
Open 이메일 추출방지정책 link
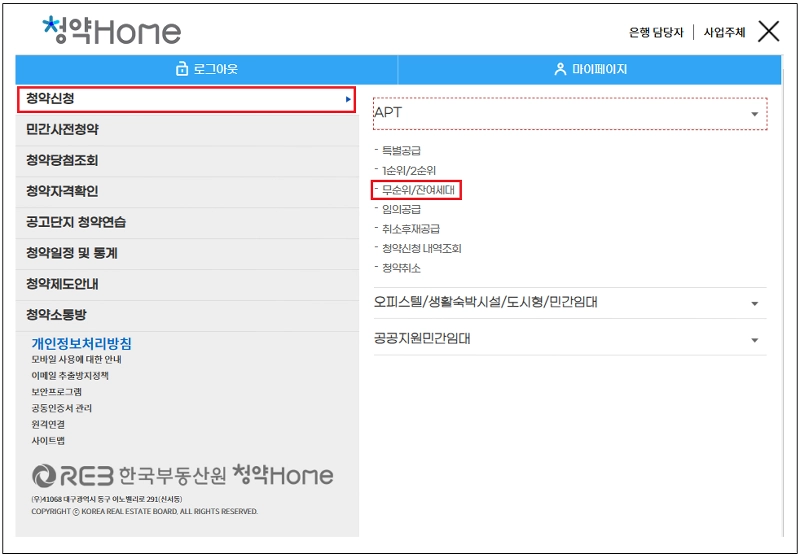[70, 376]
